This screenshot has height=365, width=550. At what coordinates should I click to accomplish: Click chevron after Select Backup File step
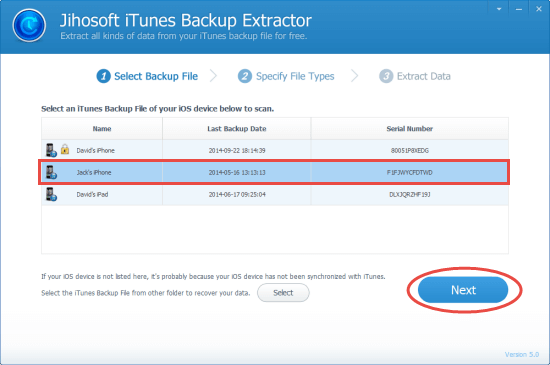point(214,76)
